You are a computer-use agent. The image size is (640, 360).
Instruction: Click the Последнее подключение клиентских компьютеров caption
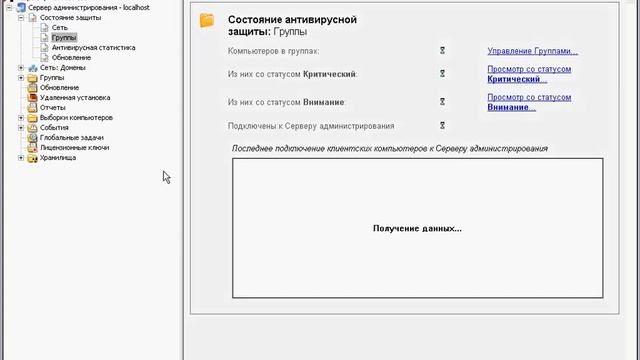click(x=390, y=149)
